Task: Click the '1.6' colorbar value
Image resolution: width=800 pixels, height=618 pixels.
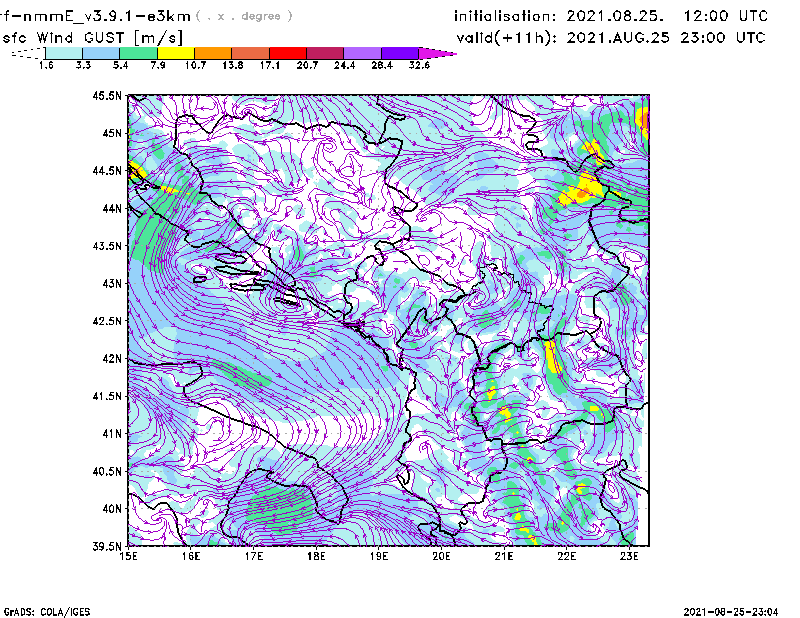Action: click(x=46, y=65)
